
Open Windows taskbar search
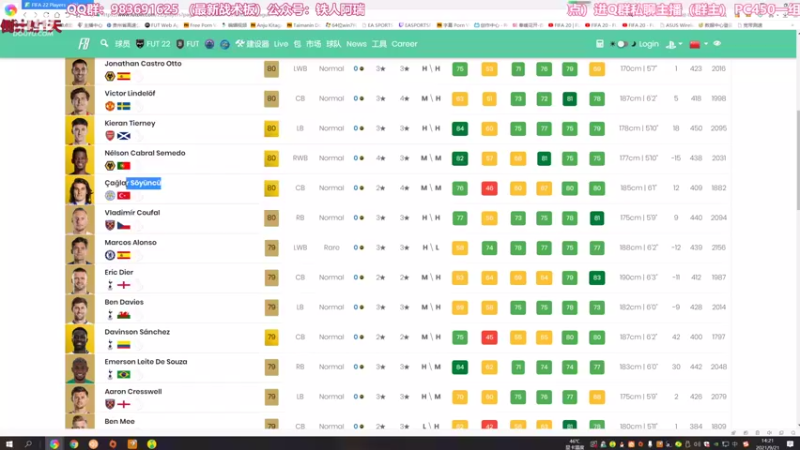pyautogui.click(x=28, y=444)
